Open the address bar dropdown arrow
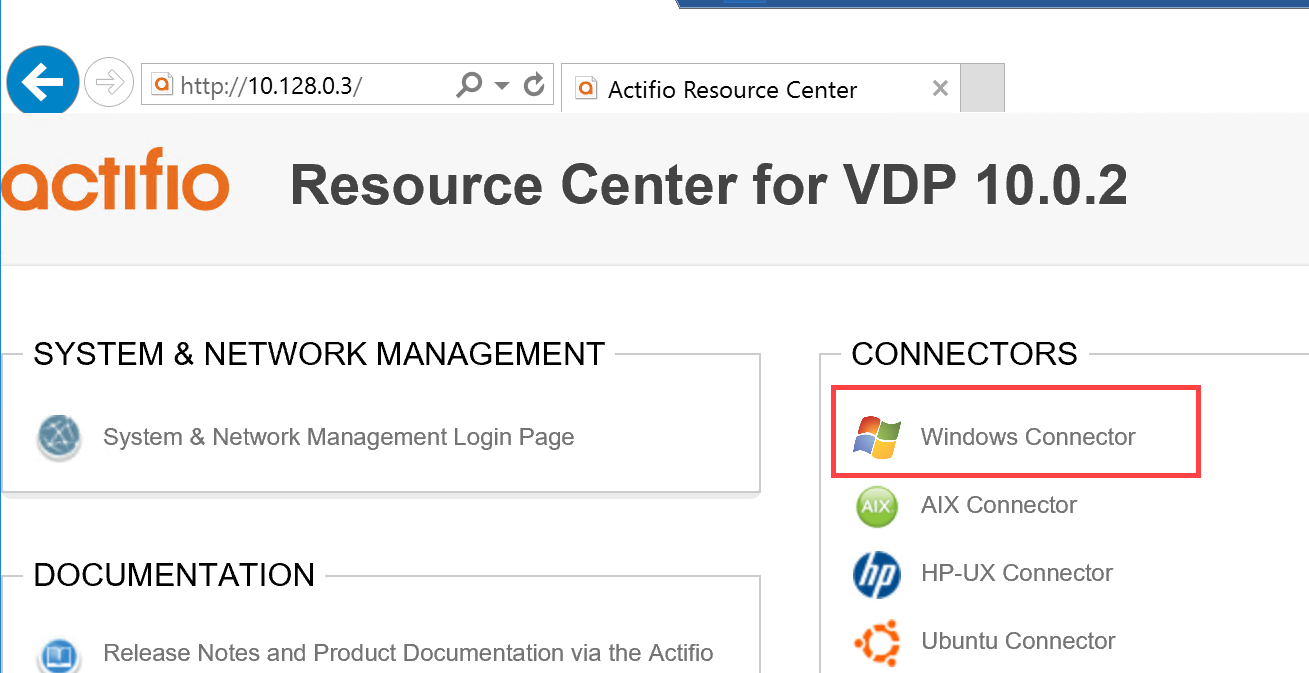 (502, 85)
